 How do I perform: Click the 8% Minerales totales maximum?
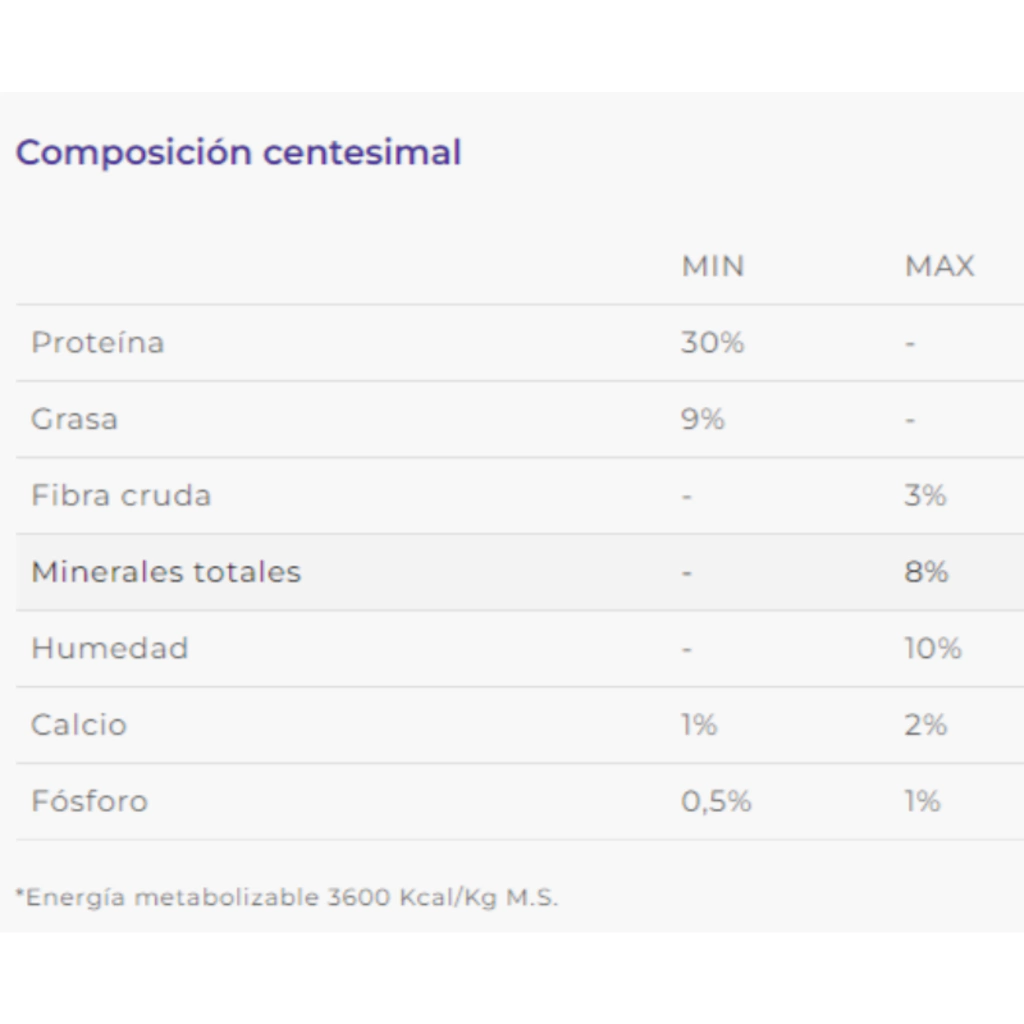click(x=926, y=572)
